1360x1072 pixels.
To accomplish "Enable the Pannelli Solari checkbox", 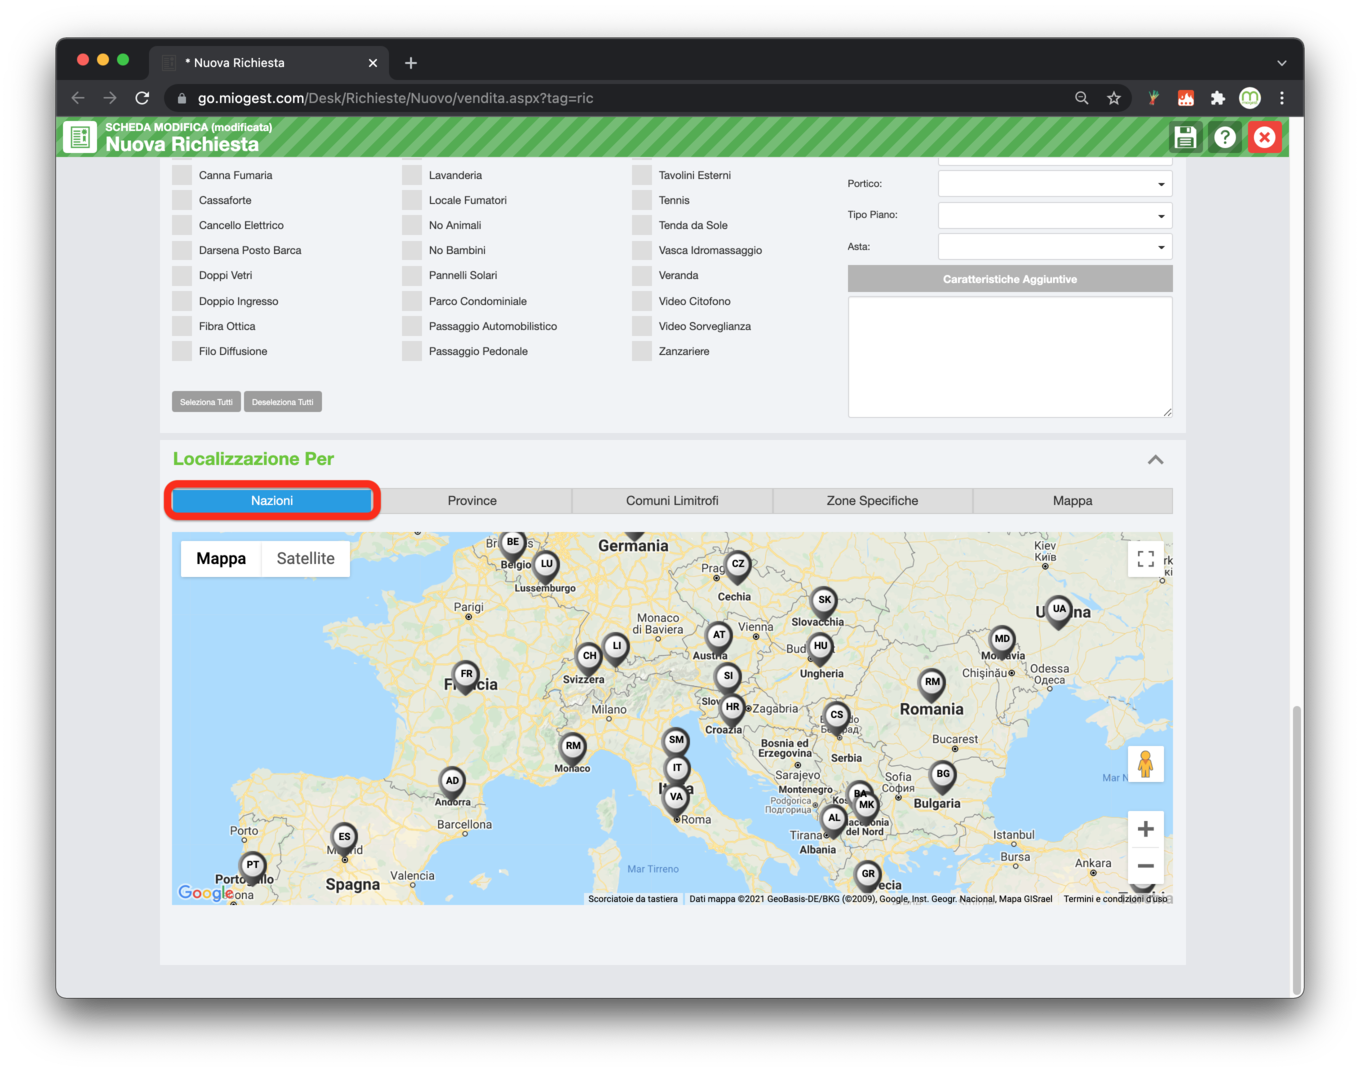I will pyautogui.click(x=412, y=275).
